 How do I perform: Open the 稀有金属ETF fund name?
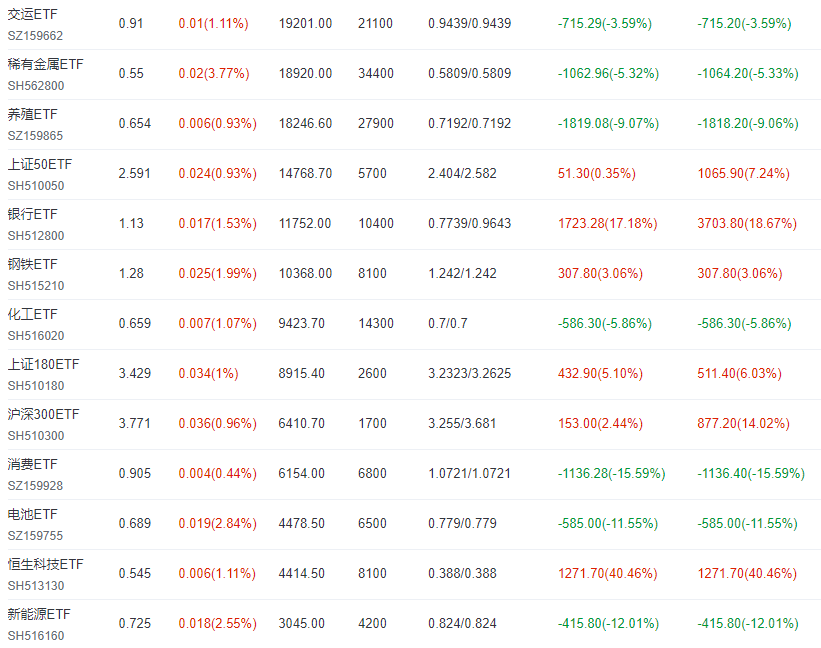(x=46, y=64)
